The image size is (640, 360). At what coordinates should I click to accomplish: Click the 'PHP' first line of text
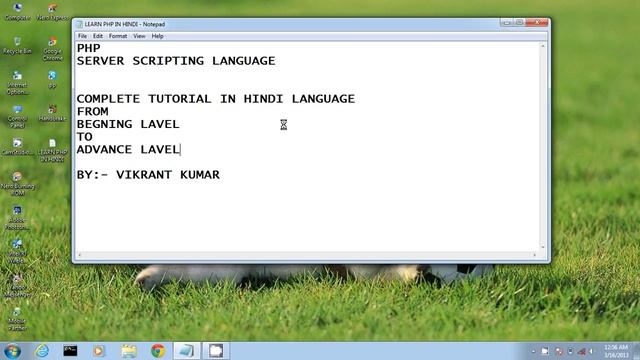pos(89,48)
